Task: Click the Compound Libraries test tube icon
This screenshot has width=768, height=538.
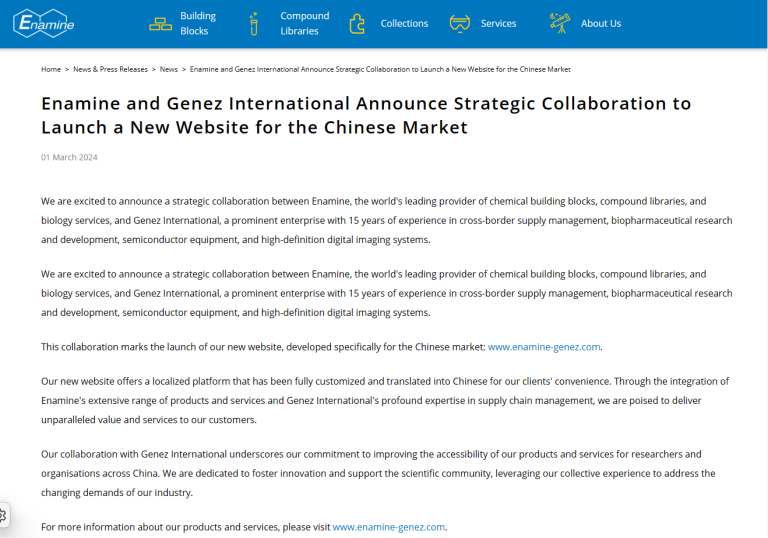Action: point(254,24)
